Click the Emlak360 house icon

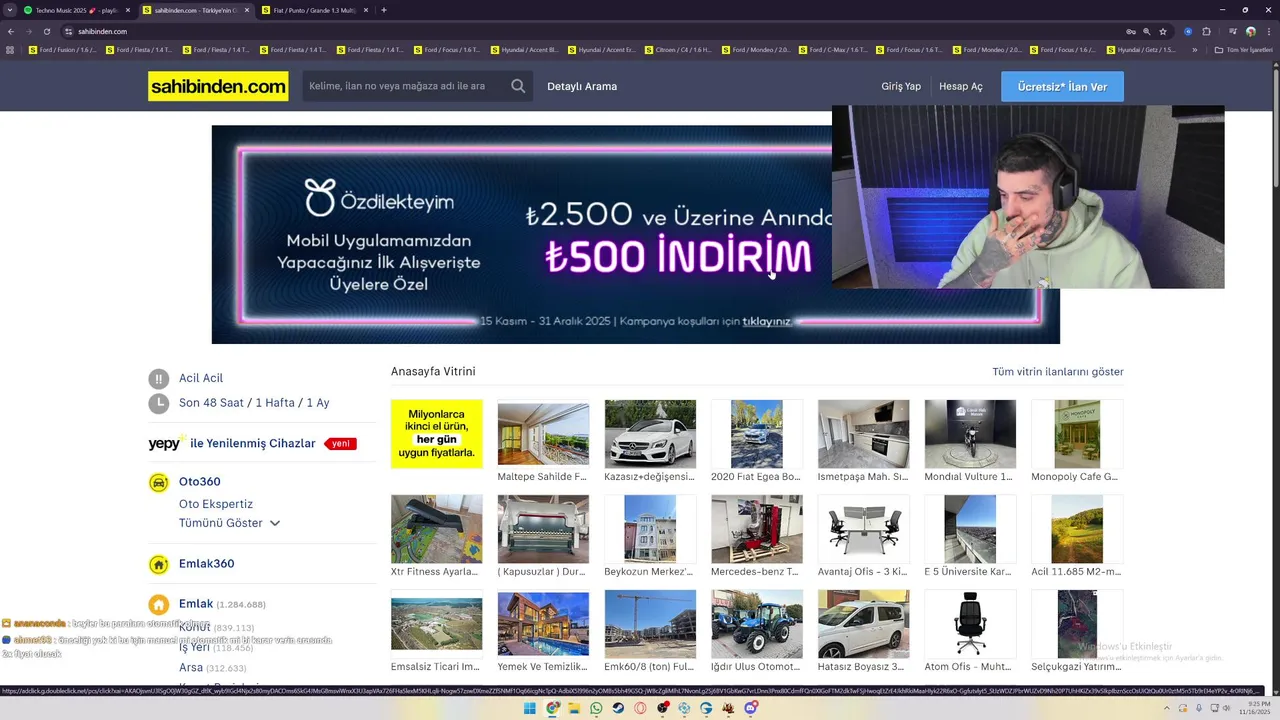coord(158,564)
